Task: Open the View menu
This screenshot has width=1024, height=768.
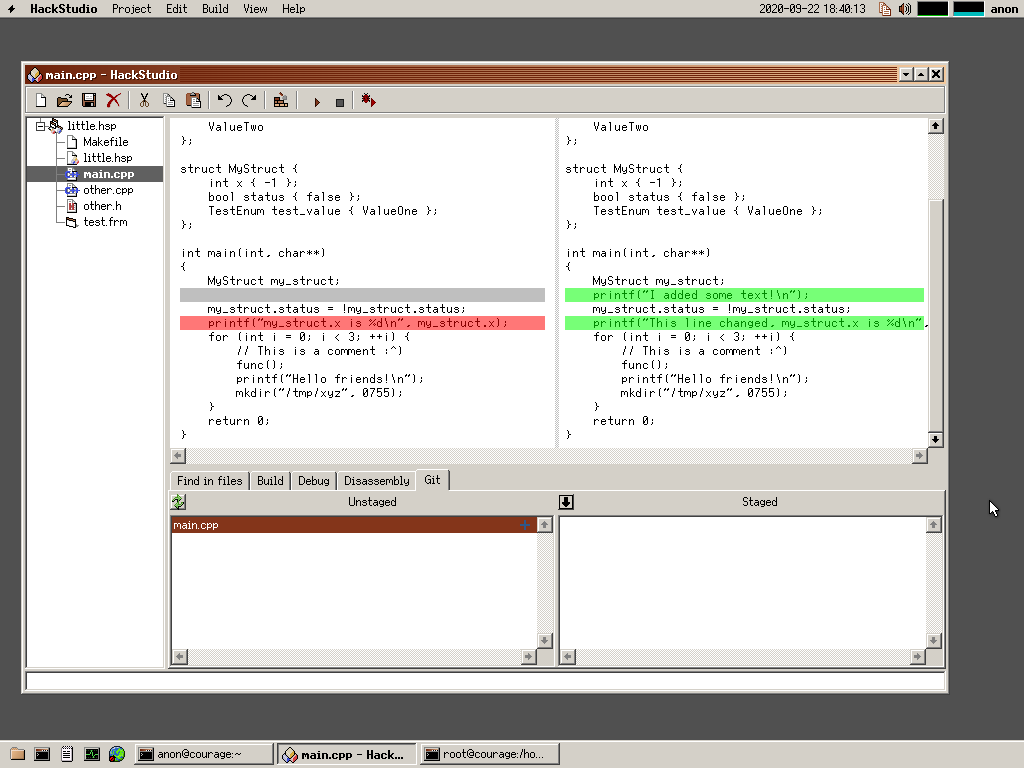Action: (x=255, y=8)
